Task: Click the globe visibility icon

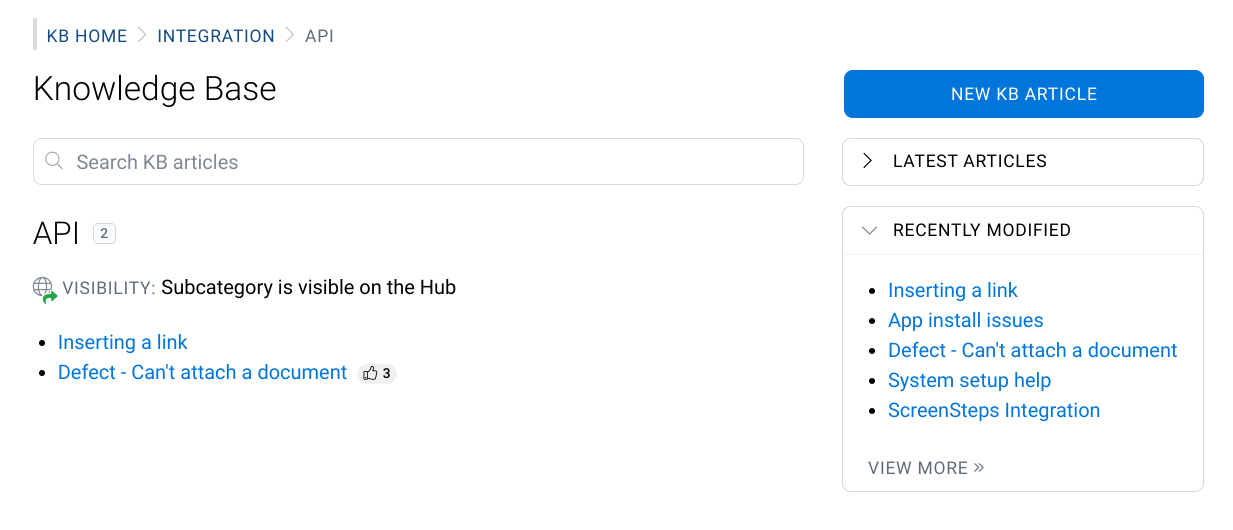Action: tap(44, 288)
